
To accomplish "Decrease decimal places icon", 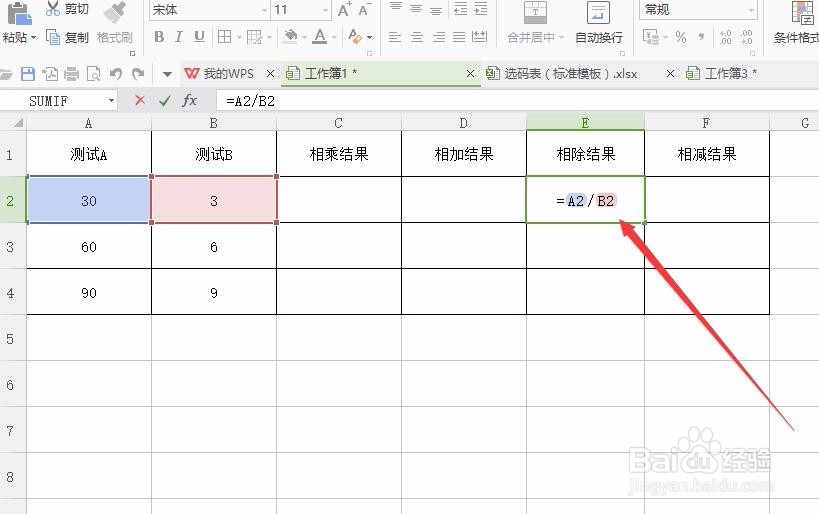I will tap(746, 37).
